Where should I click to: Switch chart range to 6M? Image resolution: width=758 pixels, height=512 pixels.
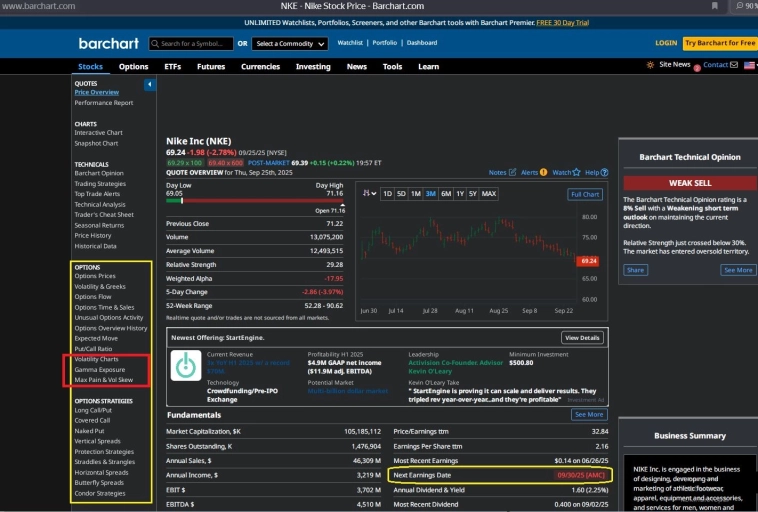tap(446, 193)
